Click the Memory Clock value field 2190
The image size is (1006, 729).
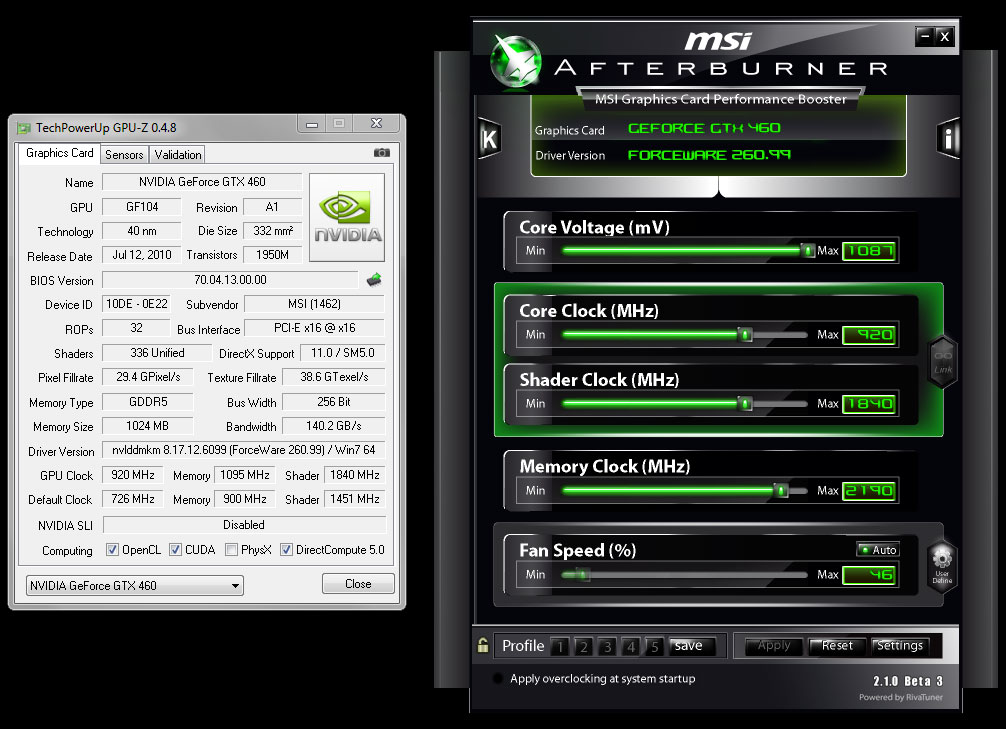869,491
